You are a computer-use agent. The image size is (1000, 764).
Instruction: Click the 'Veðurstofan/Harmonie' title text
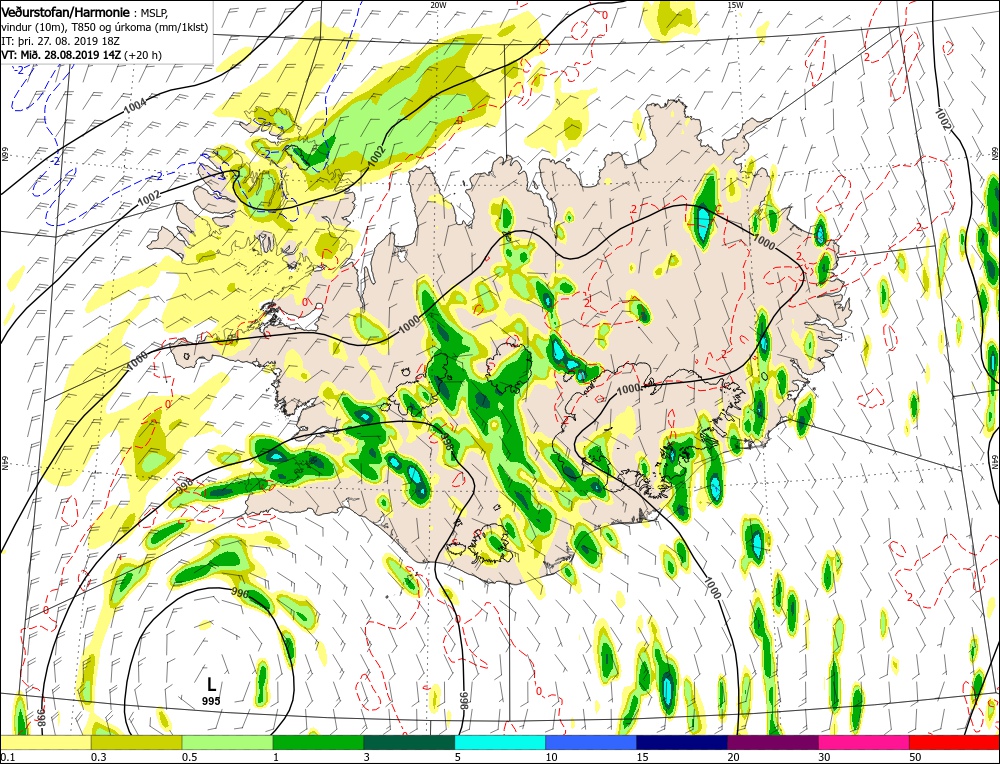point(66,12)
